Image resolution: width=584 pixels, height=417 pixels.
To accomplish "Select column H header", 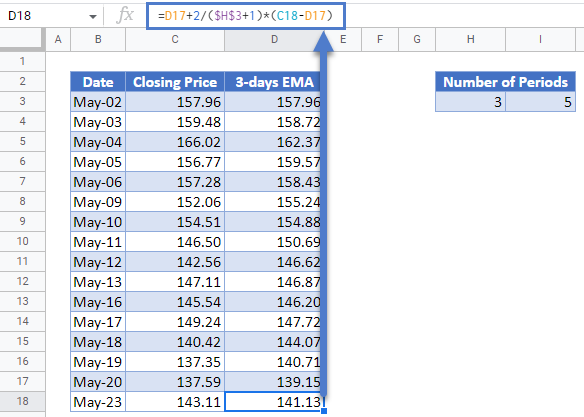I will [470, 39].
